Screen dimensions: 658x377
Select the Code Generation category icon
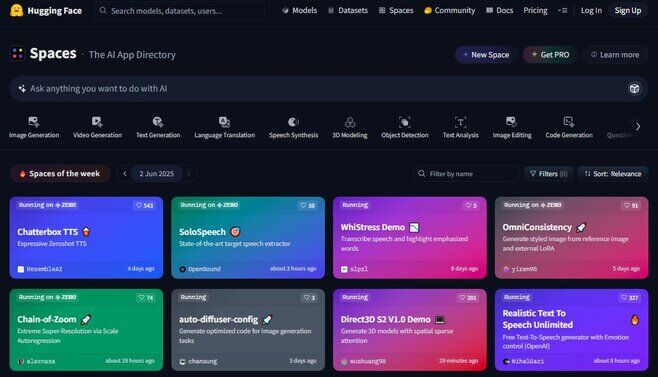[x=569, y=122]
